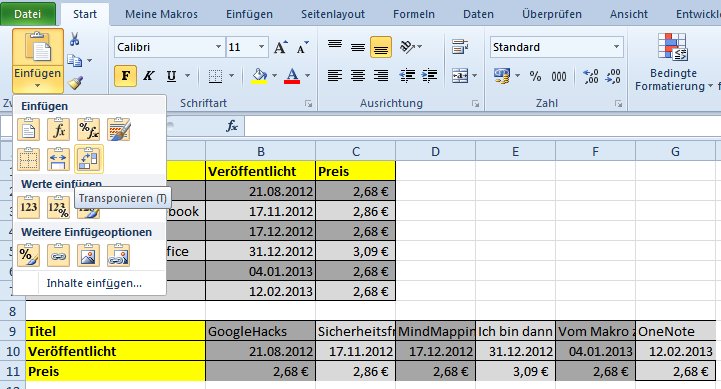
Task: Click the copy icon in clipboard group
Action: tap(74, 60)
